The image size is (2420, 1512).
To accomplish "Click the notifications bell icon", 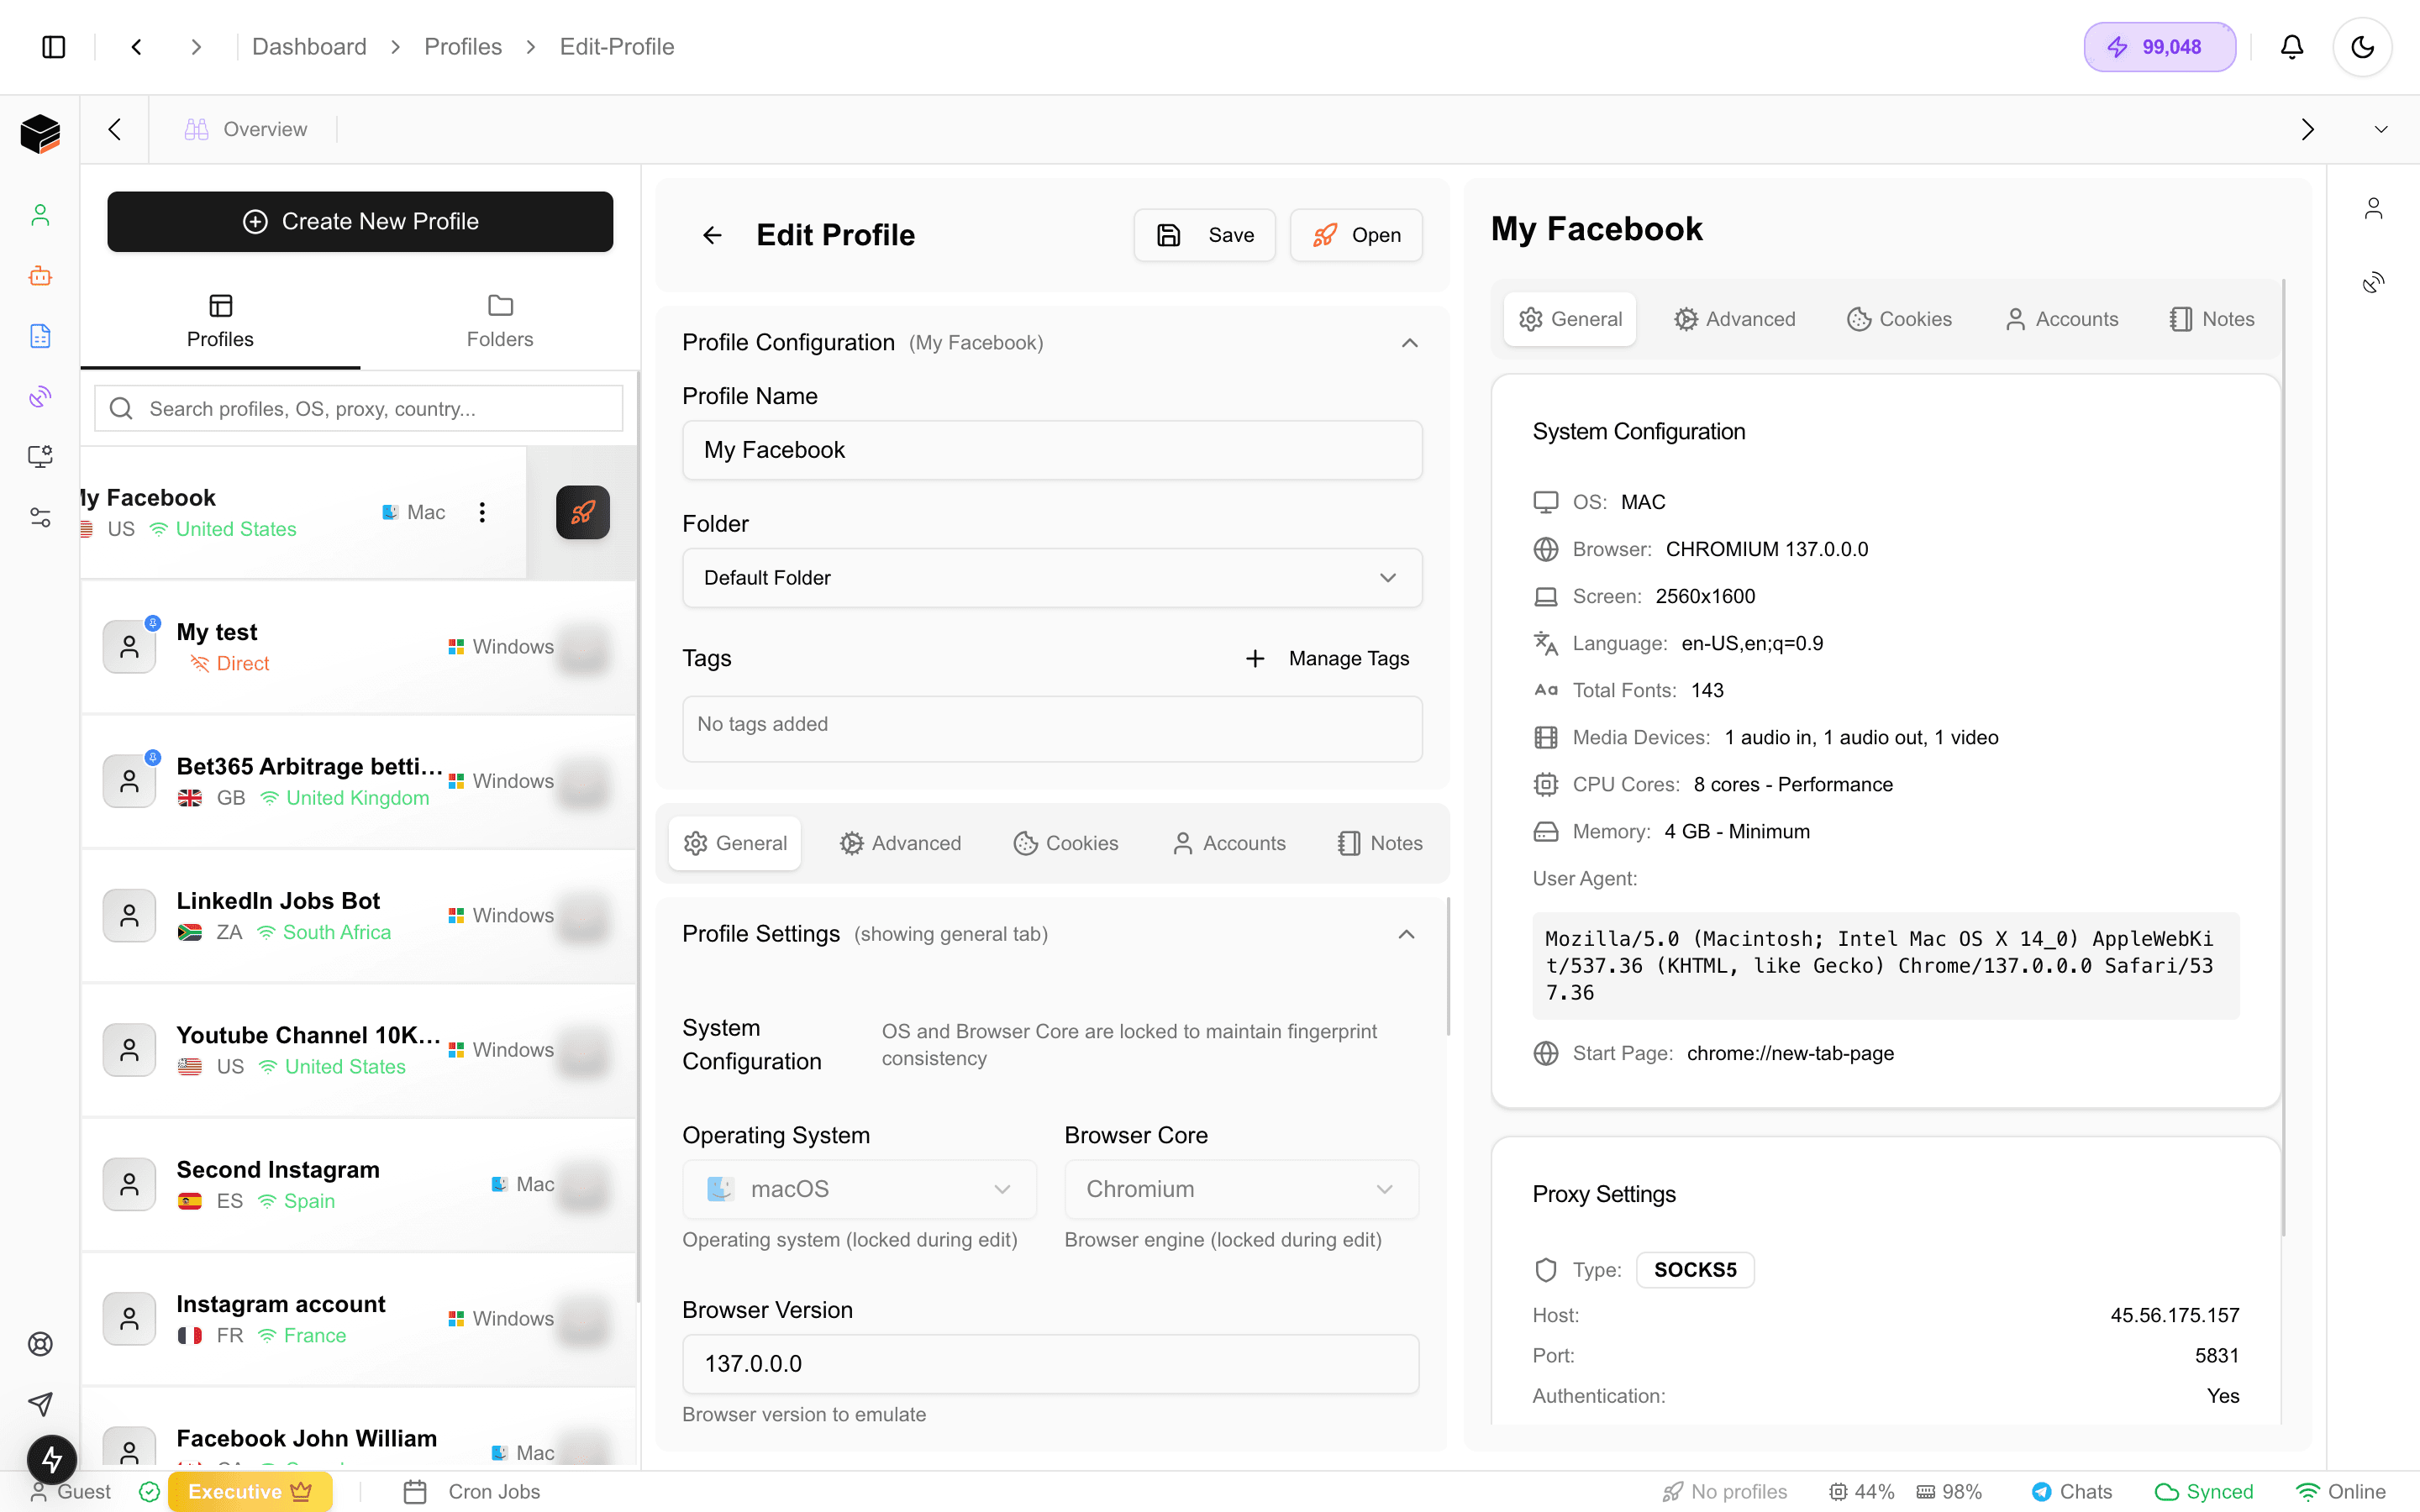I will (2291, 47).
